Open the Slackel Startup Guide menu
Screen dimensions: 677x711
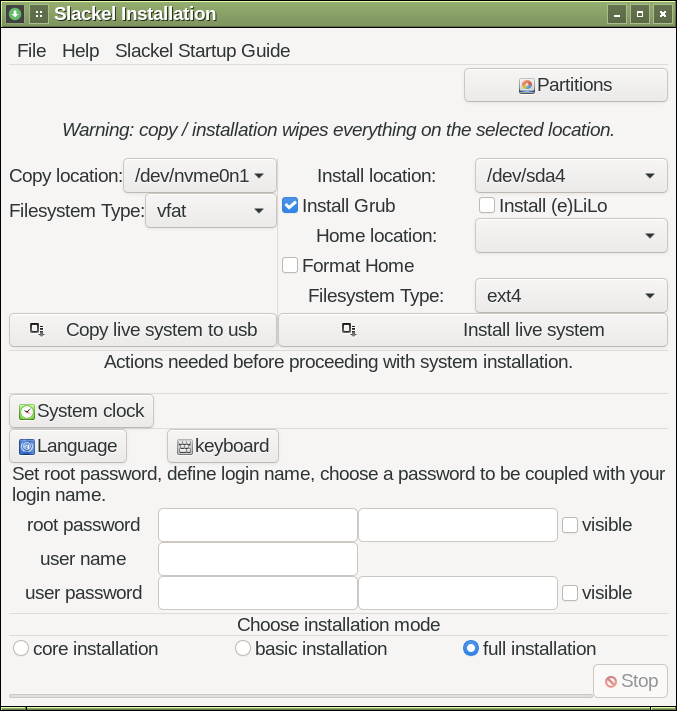click(x=202, y=51)
